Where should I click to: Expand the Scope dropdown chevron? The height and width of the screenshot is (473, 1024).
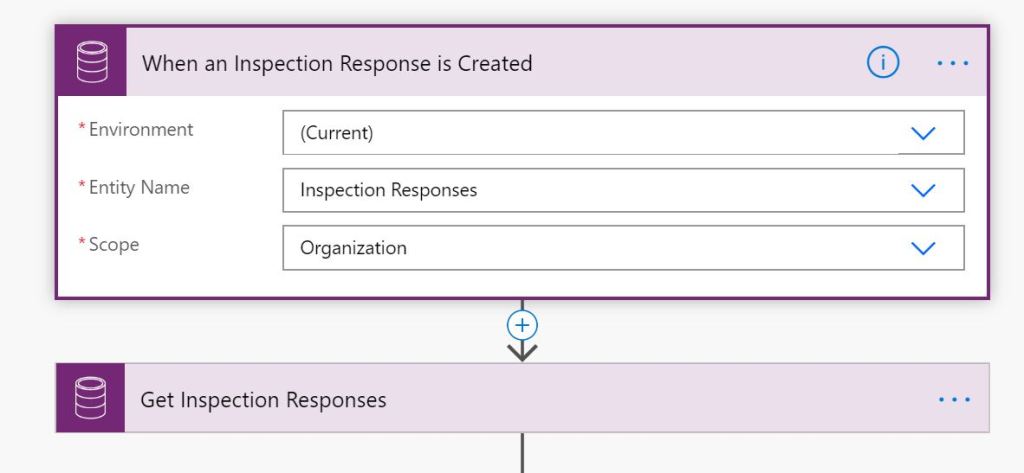pos(924,248)
